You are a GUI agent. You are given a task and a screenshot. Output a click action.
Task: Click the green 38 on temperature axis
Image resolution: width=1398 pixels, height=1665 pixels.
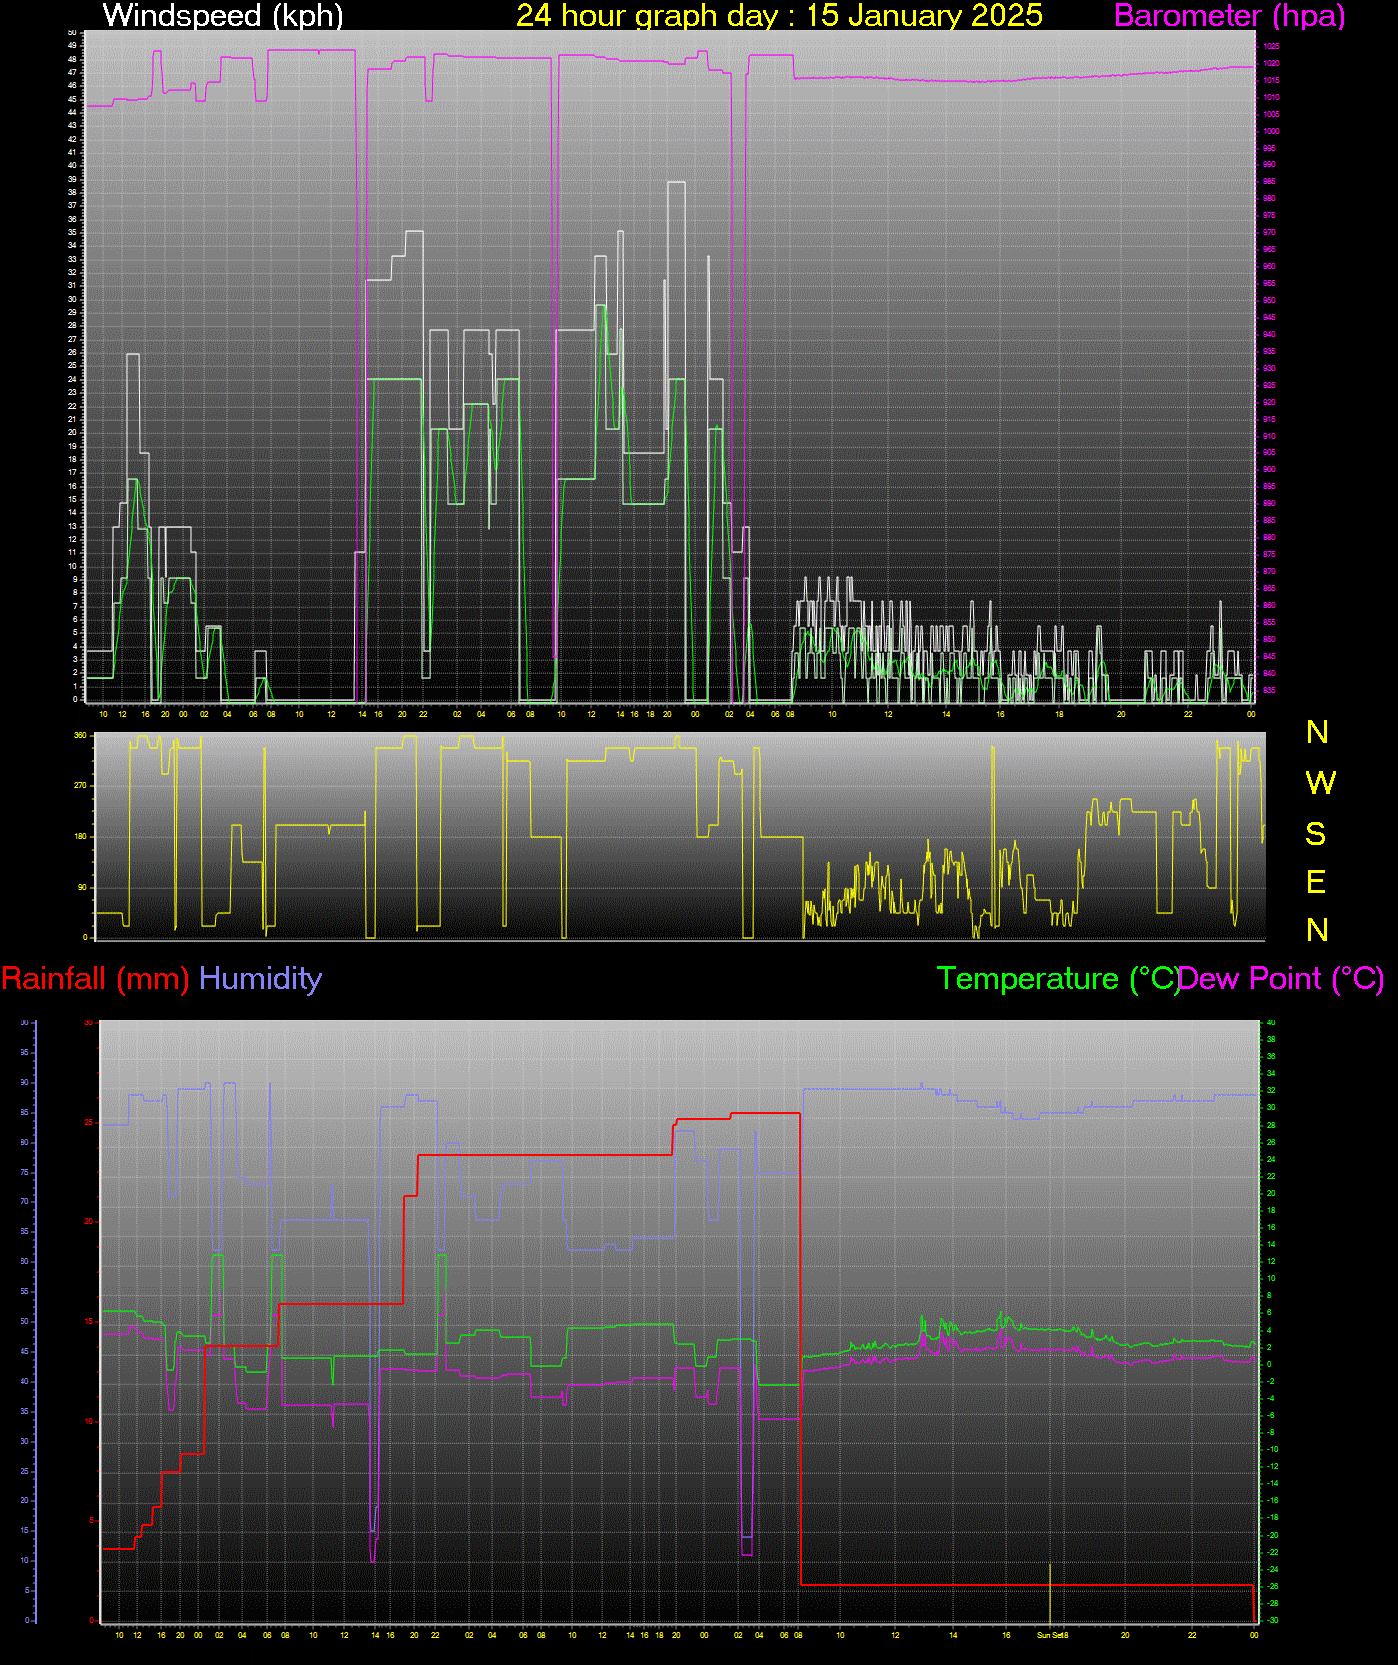pyautogui.click(x=1271, y=1039)
